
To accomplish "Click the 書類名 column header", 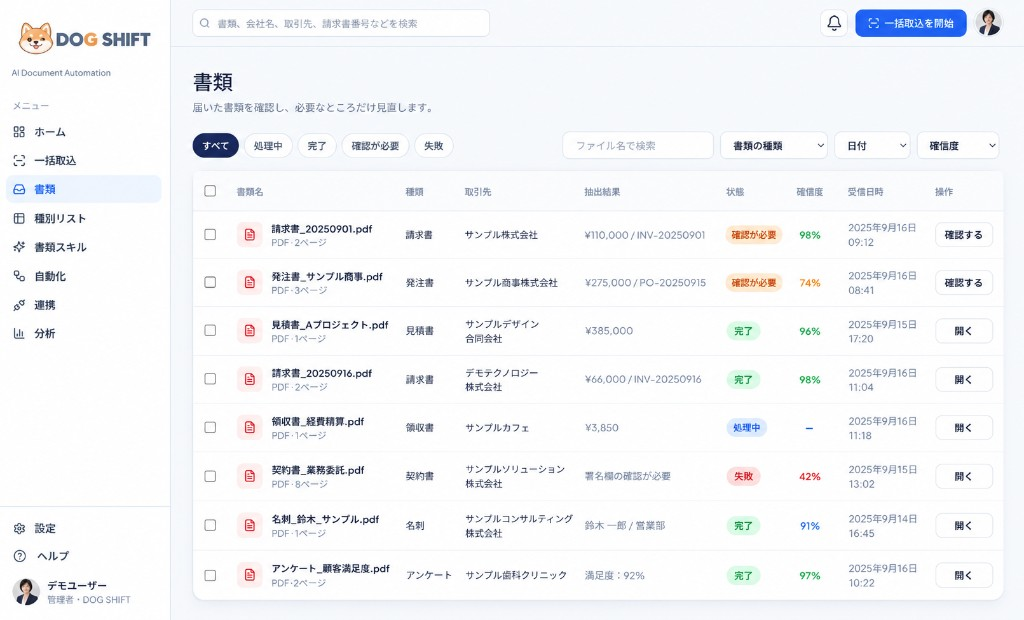I will (x=249, y=192).
